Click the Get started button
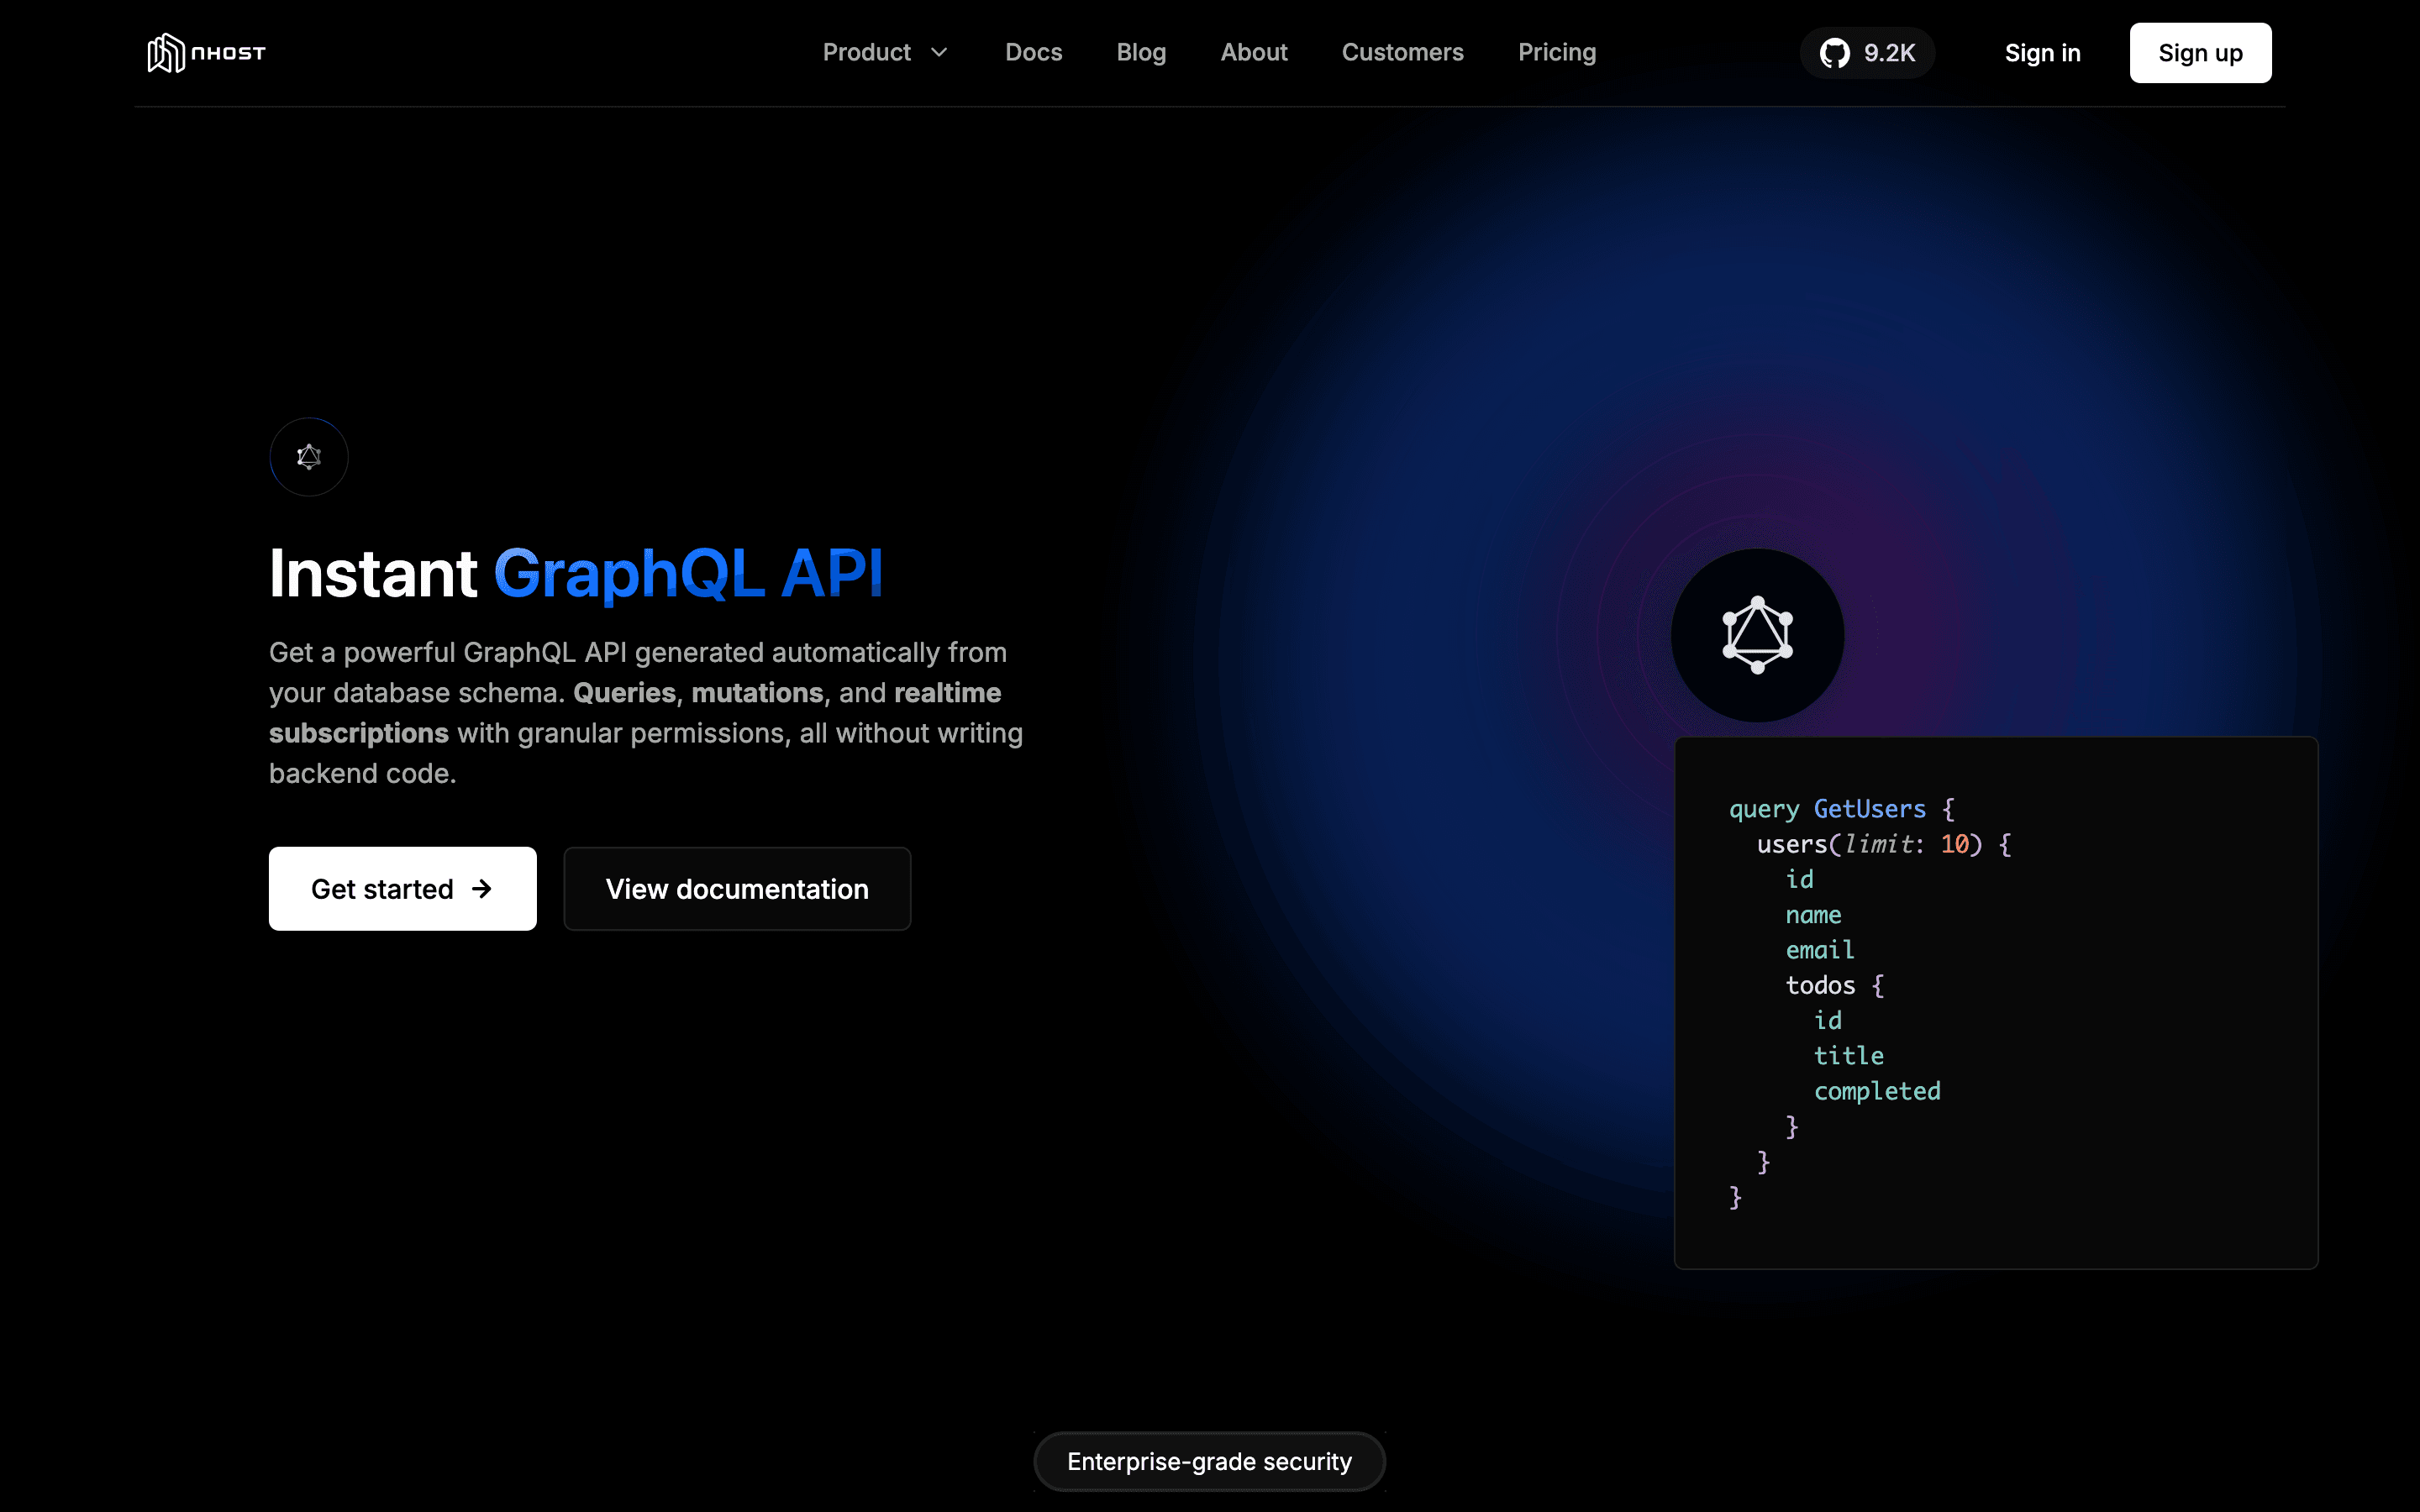The width and height of the screenshot is (2420, 1512). click(402, 889)
